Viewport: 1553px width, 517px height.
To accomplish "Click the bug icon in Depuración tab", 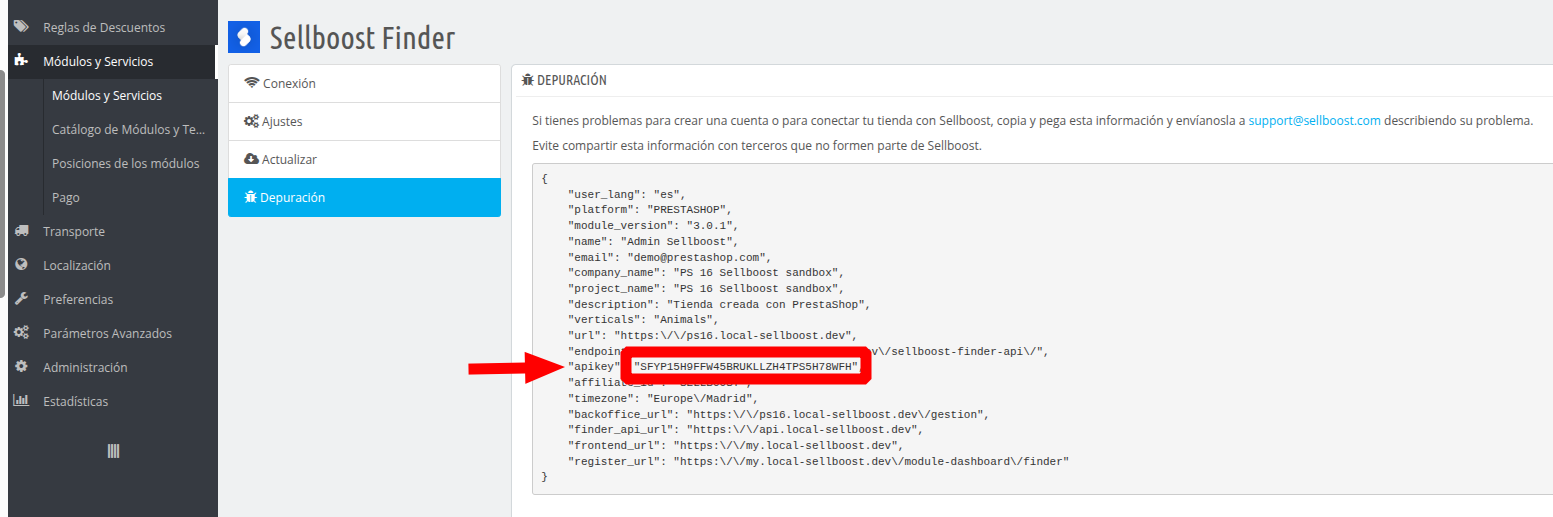I will (x=251, y=197).
